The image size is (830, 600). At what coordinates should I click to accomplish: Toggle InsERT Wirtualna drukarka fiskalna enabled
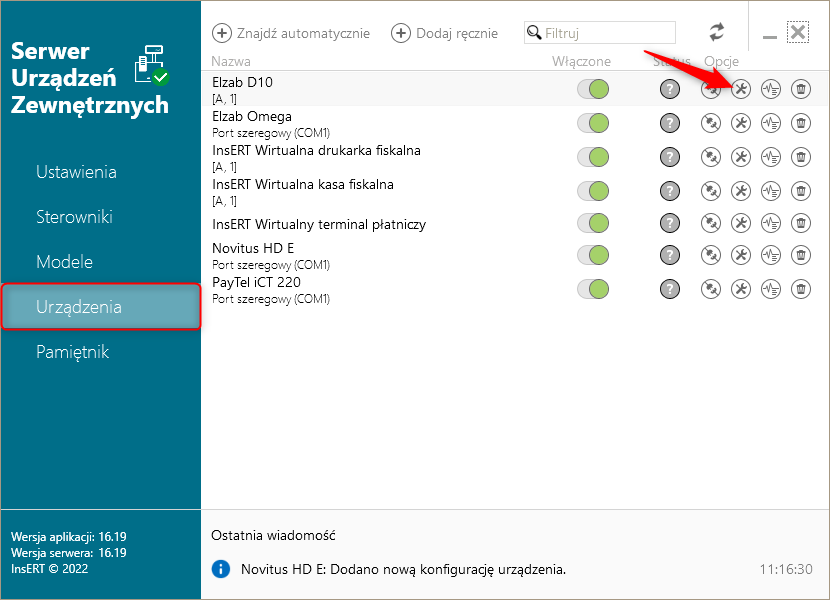point(593,157)
